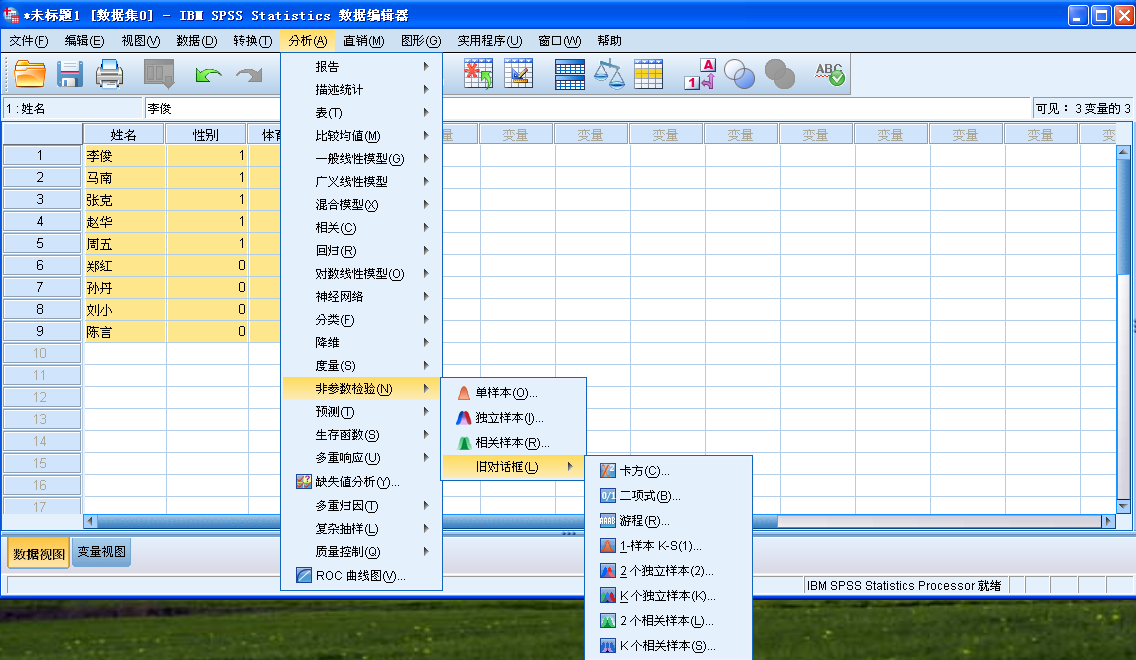Expand the 旧对话框(L) submenu
The image size is (1136, 660).
pyautogui.click(x=513, y=467)
